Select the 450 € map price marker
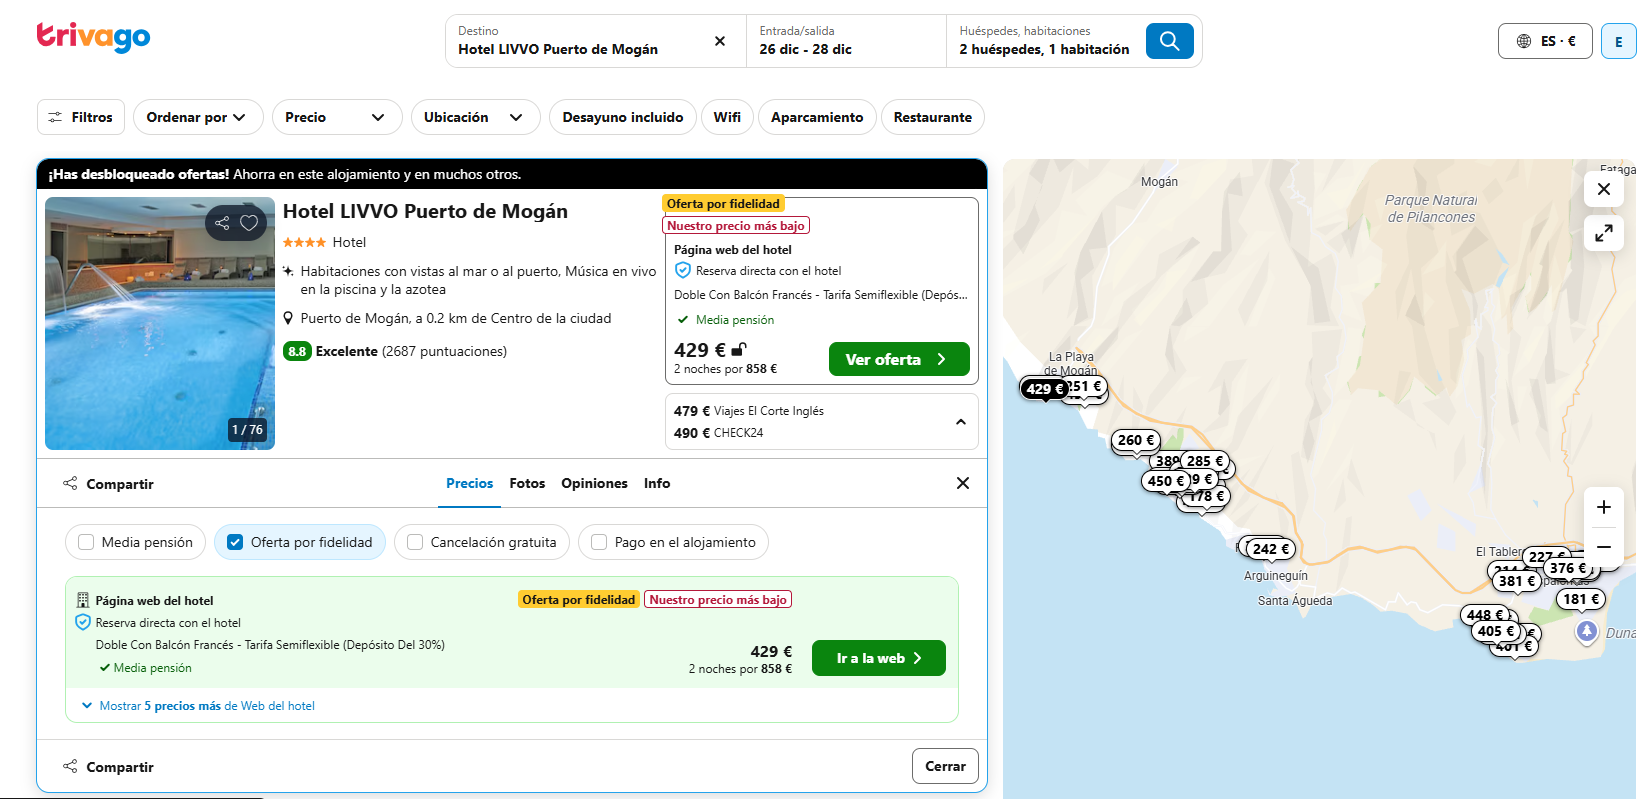The height and width of the screenshot is (799, 1648). 1166,481
